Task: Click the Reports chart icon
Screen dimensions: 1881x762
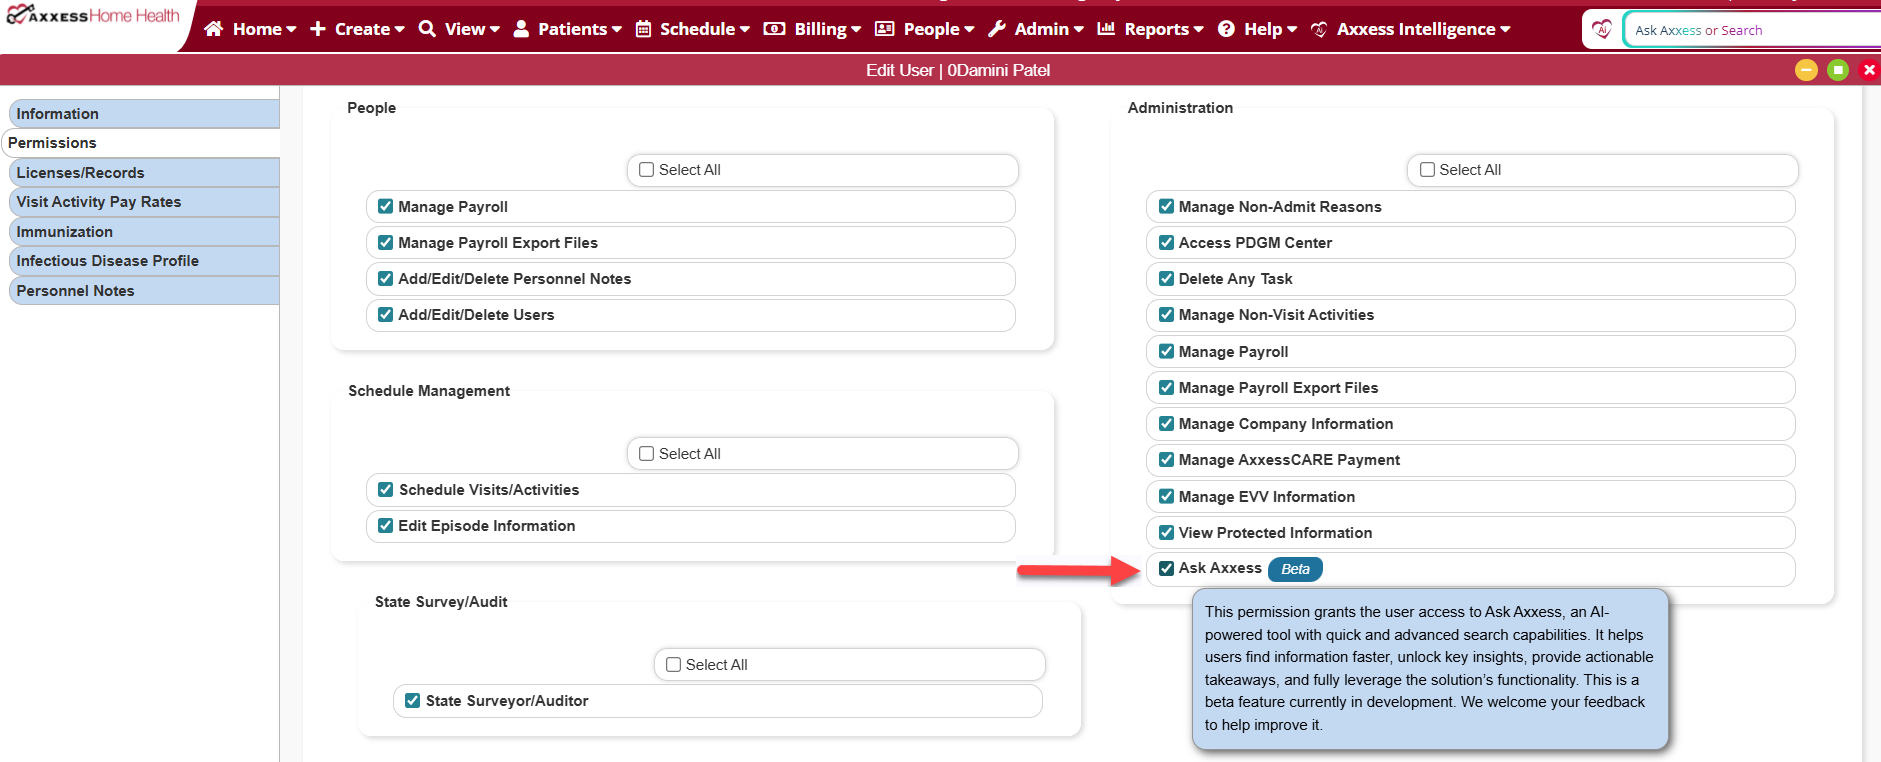Action: pyautogui.click(x=1106, y=29)
